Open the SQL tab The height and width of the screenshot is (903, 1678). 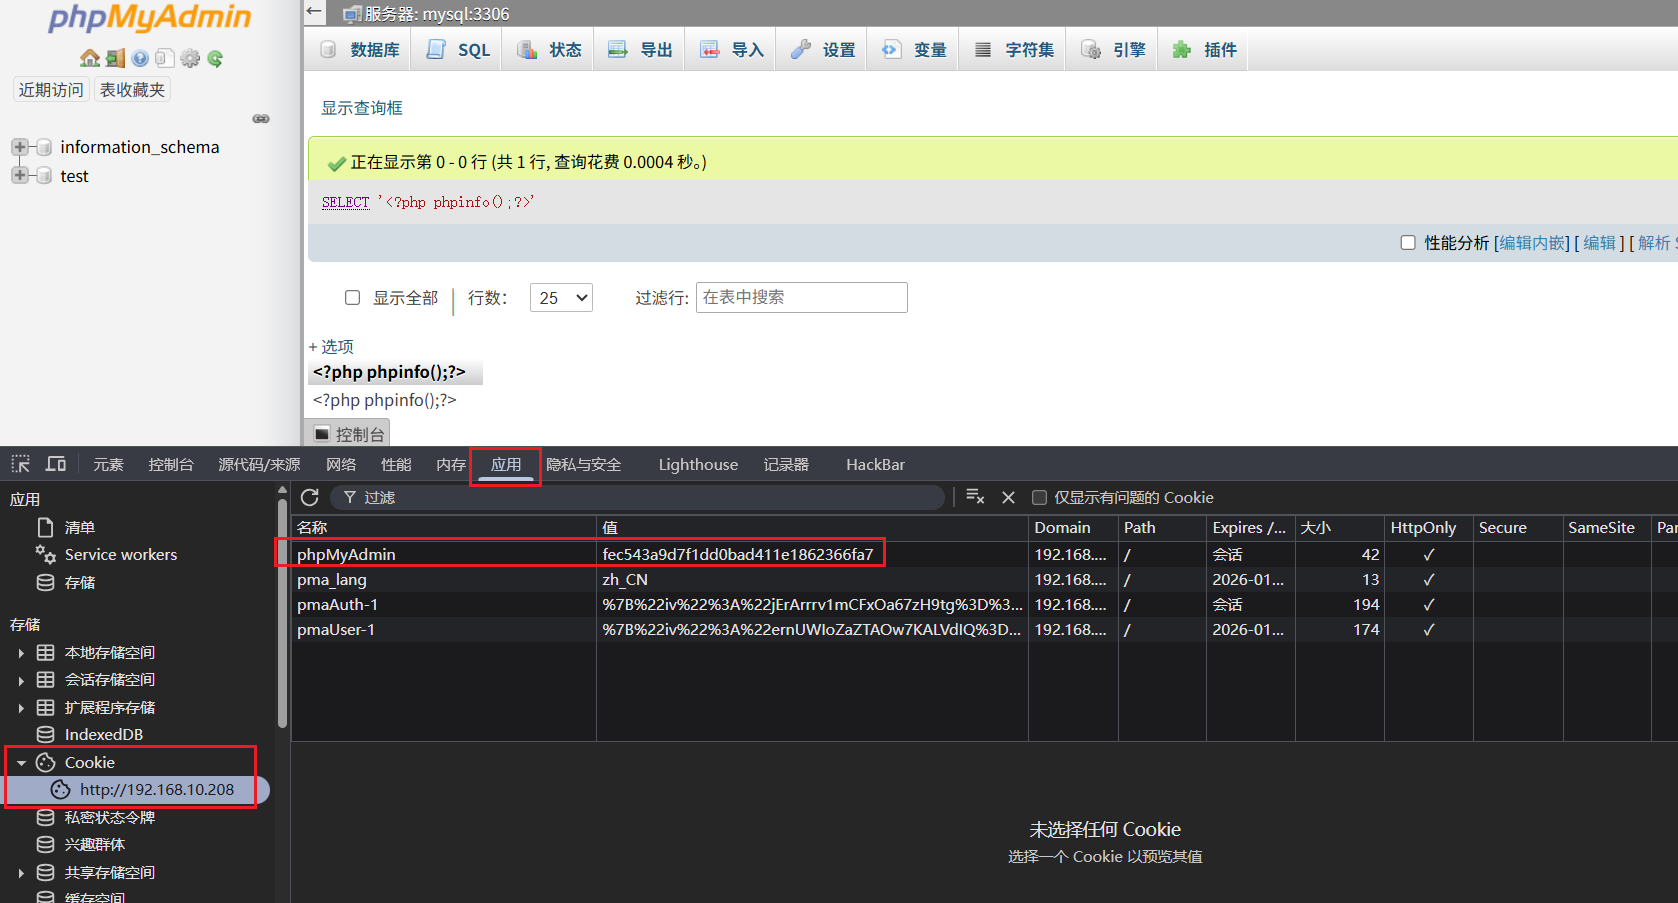pyautogui.click(x=458, y=50)
